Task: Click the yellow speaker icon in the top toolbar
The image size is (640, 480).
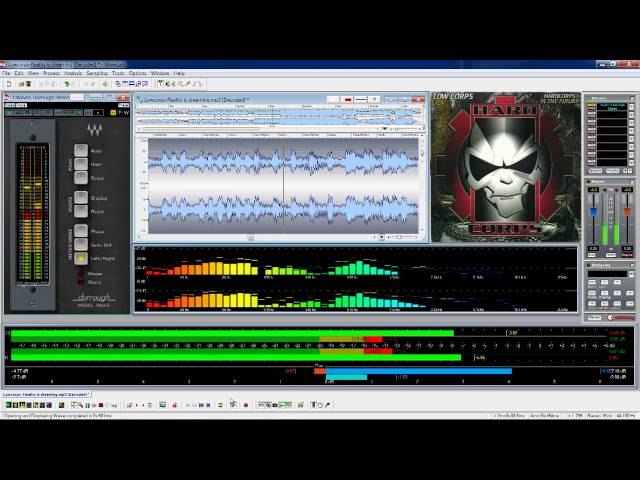Action: click(x=105, y=84)
